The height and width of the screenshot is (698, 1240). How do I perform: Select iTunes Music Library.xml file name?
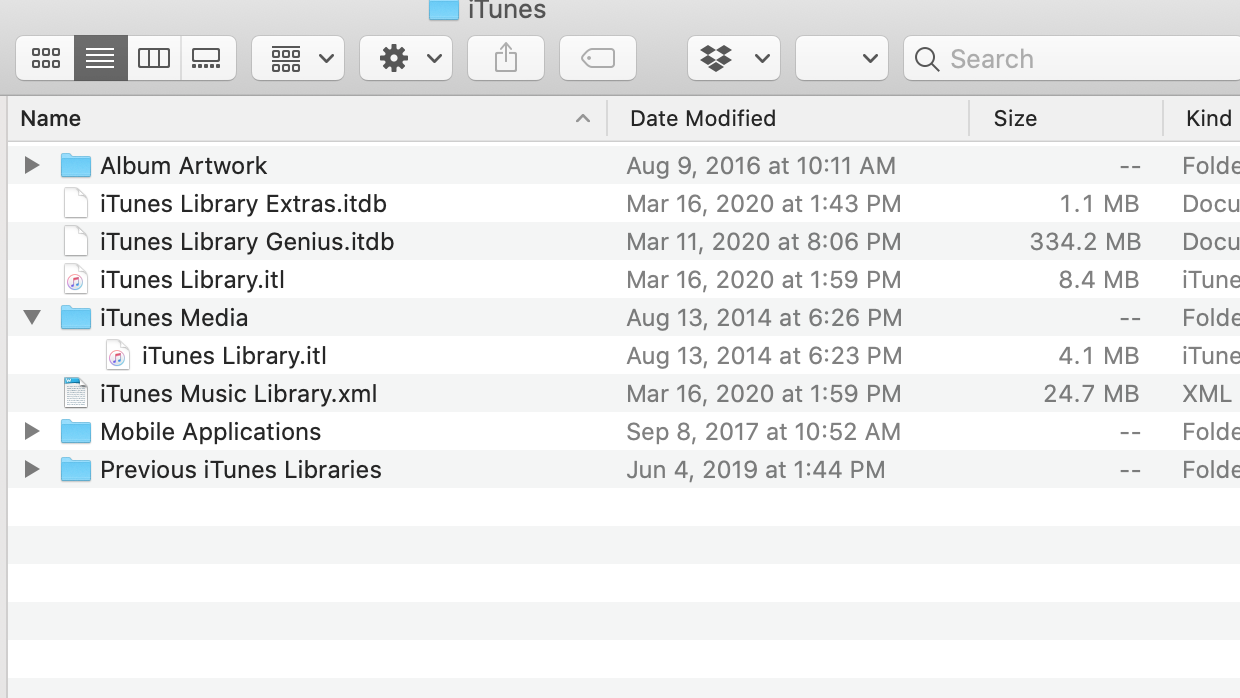(239, 393)
